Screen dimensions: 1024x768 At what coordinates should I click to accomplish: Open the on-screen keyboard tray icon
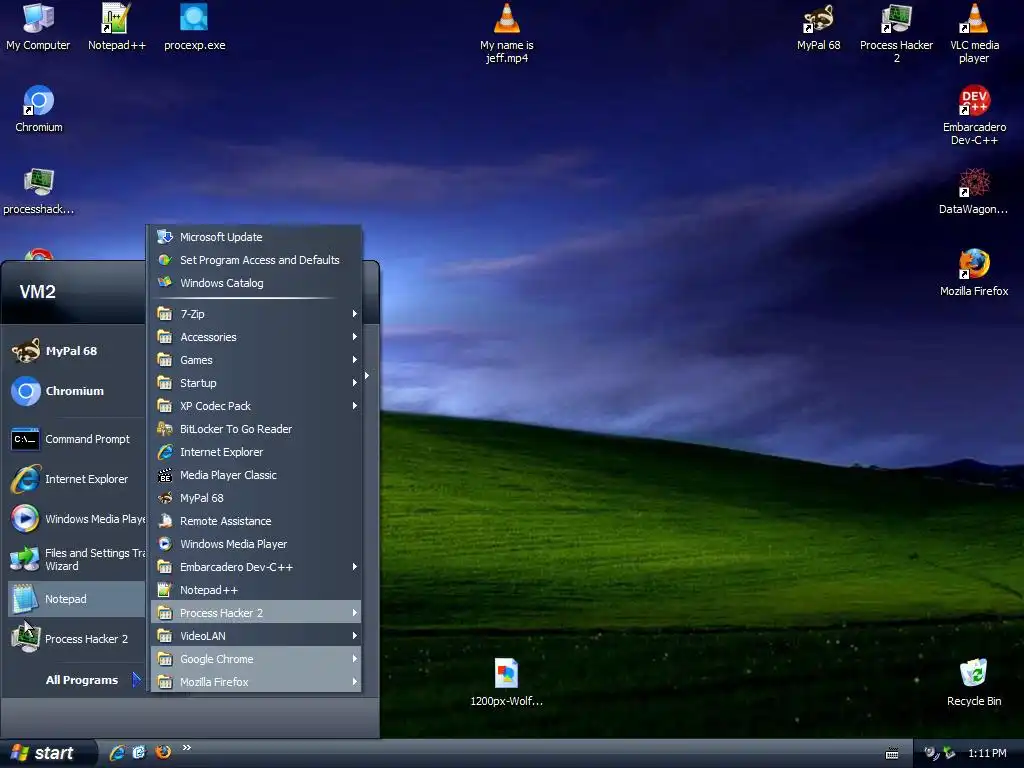[x=892, y=754]
